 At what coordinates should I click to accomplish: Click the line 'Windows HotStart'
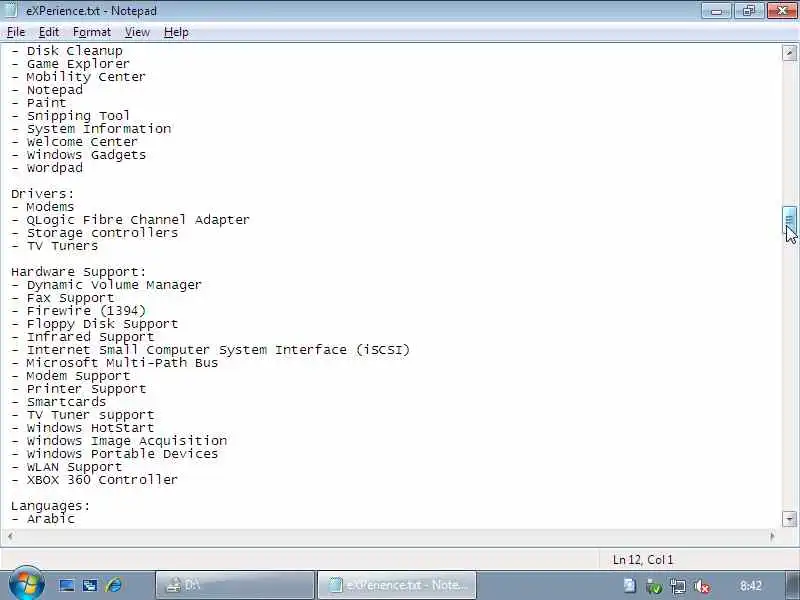pyautogui.click(x=83, y=428)
